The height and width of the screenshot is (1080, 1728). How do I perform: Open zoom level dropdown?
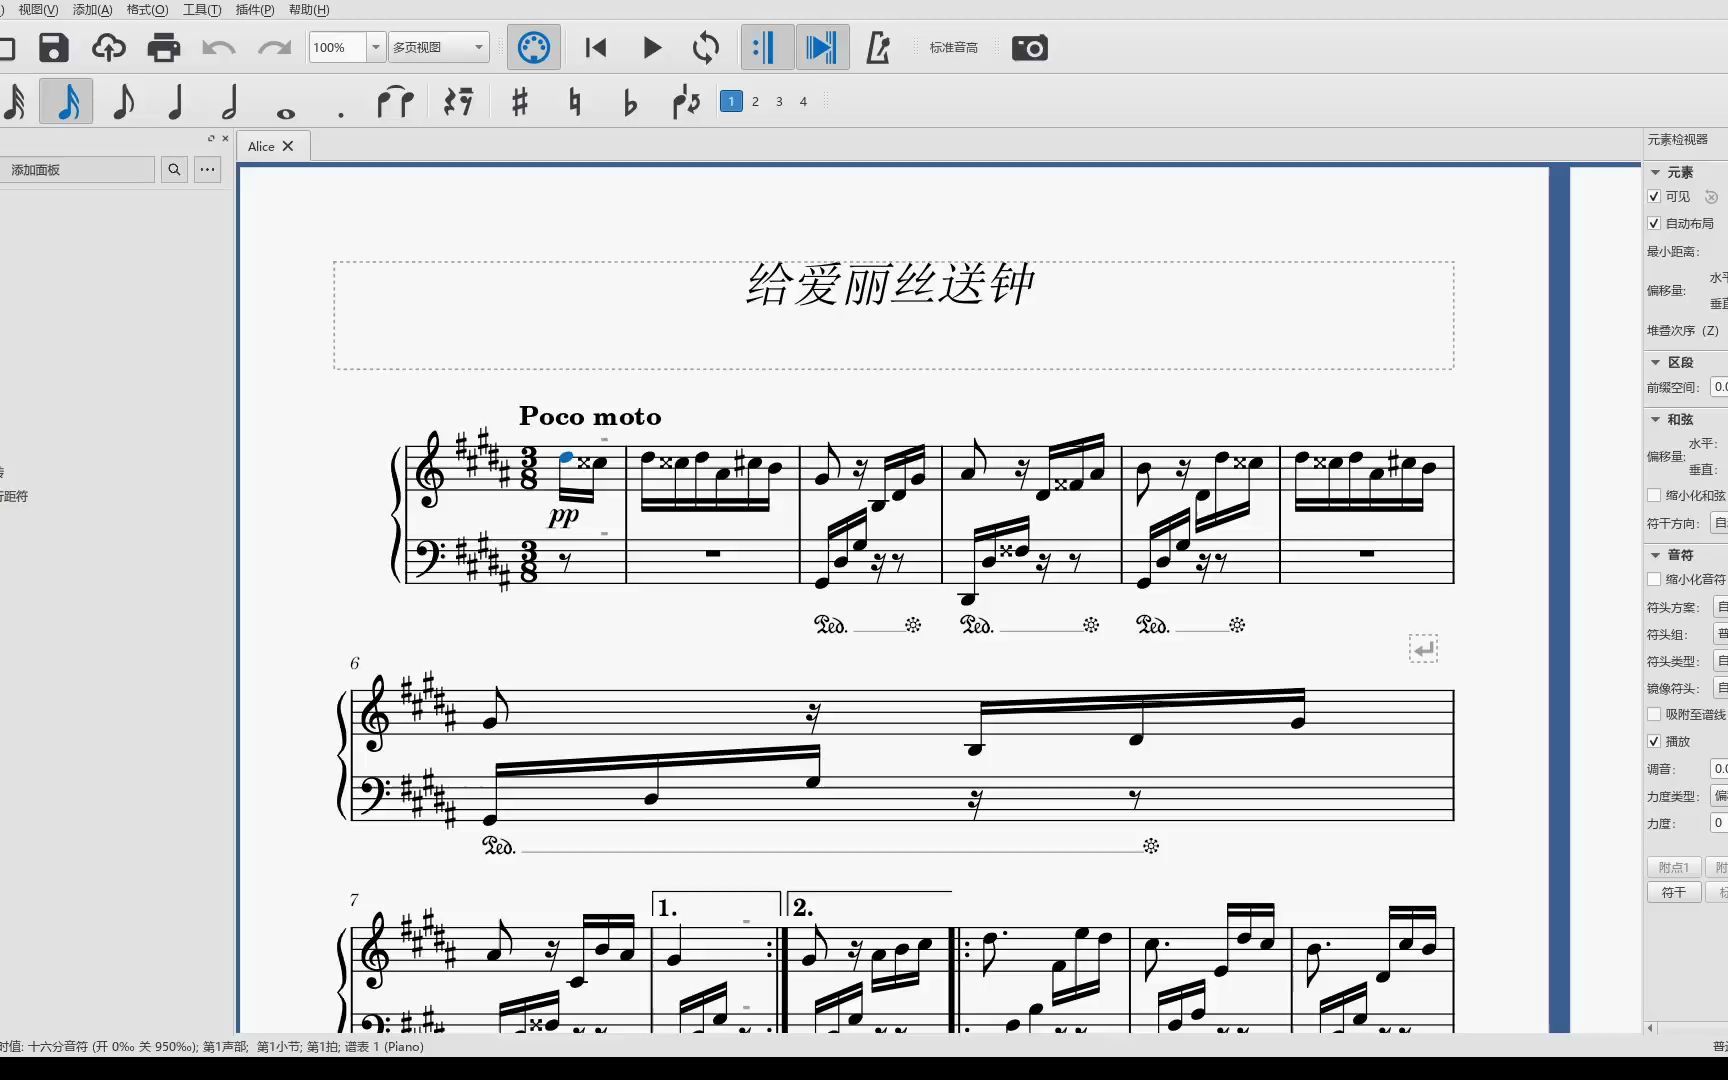point(376,47)
